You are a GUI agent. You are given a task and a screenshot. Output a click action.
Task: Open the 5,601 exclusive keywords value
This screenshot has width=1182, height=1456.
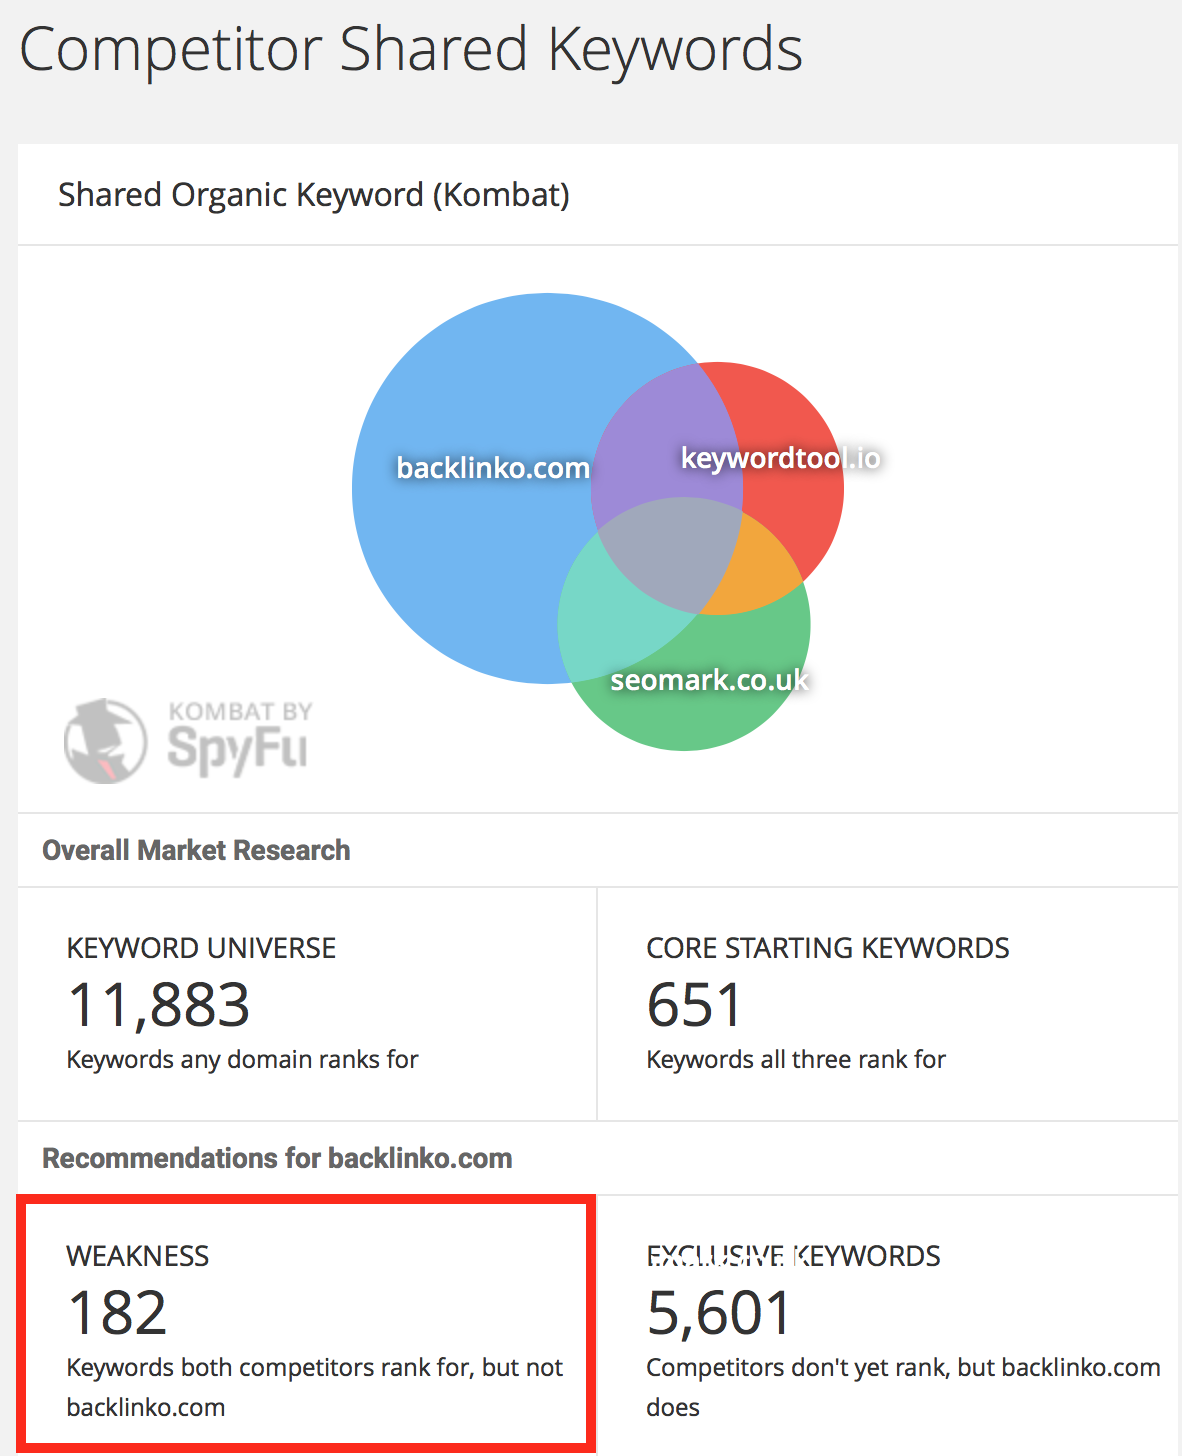click(x=719, y=1312)
